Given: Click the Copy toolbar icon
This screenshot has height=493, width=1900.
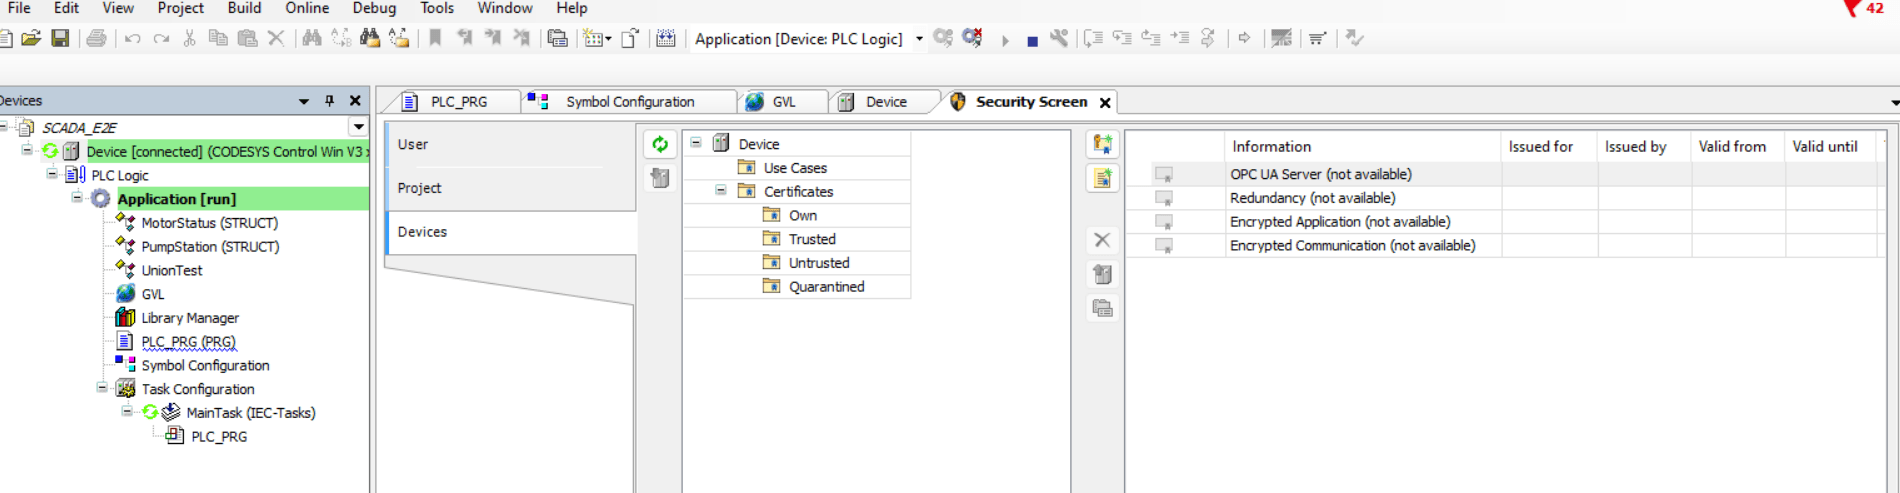Looking at the screenshot, I should [x=218, y=38].
